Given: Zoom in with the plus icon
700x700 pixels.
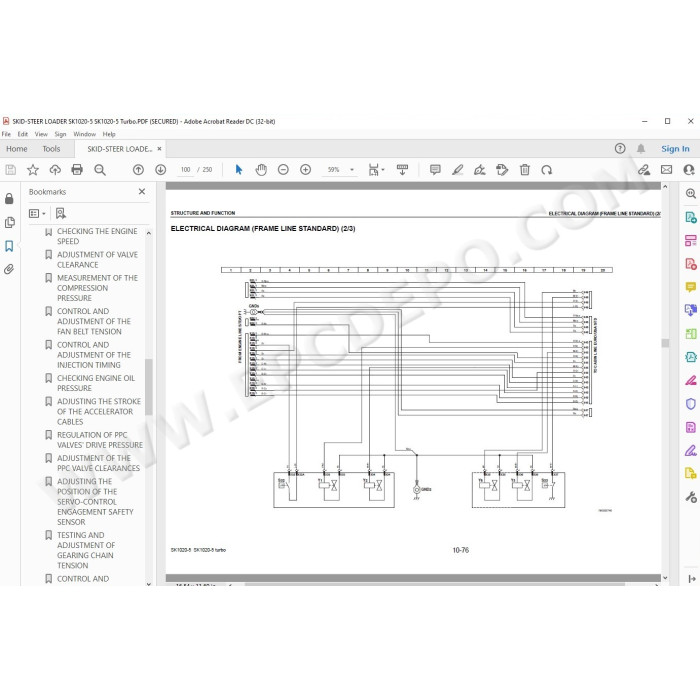Looking at the screenshot, I should (x=305, y=170).
